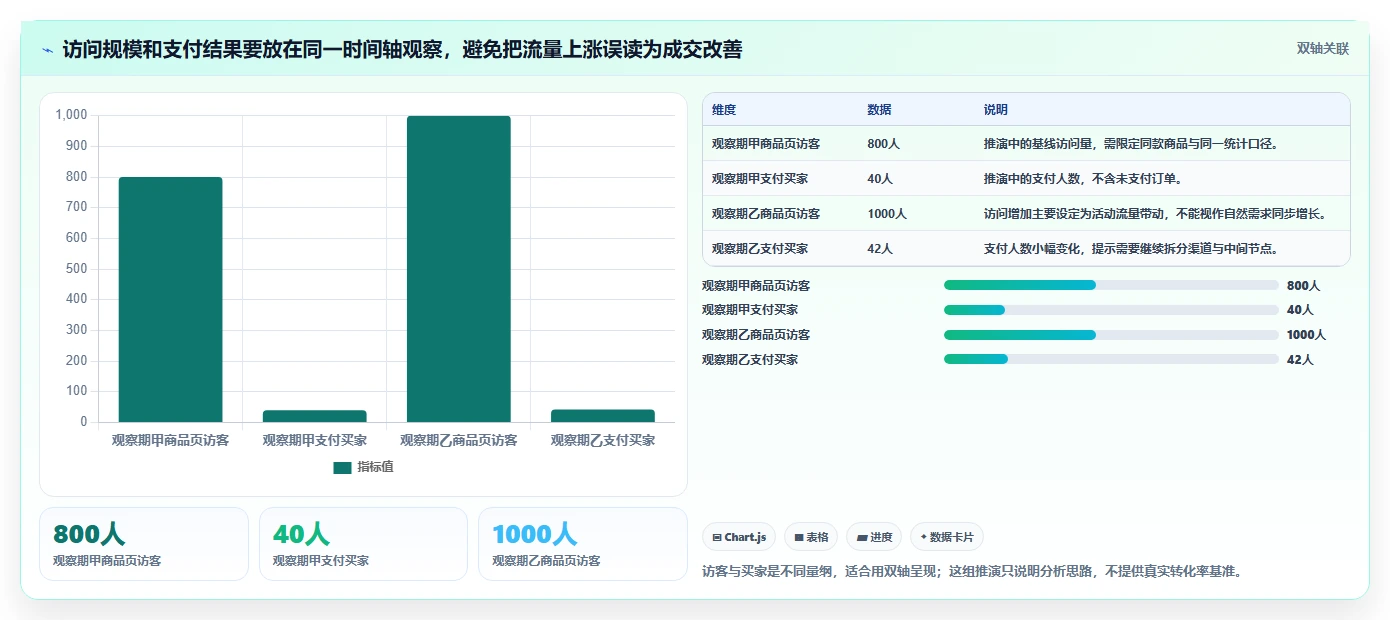The height and width of the screenshot is (620, 1390).
Task: Click the tall chart bar for 观察期甲商品页访客
Action: pos(171,300)
